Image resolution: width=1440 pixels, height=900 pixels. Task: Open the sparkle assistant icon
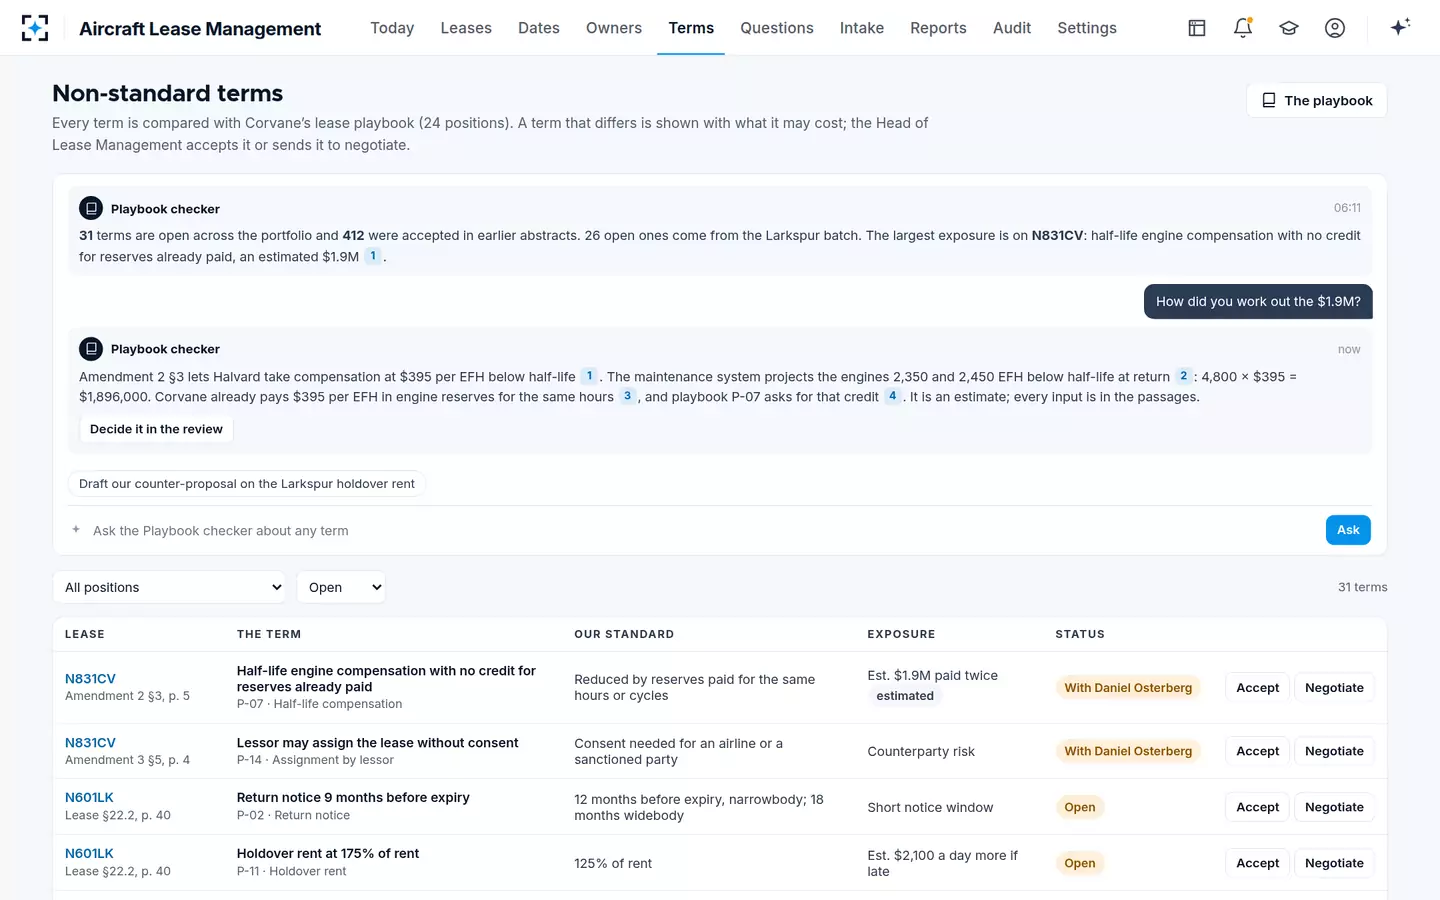1400,27
